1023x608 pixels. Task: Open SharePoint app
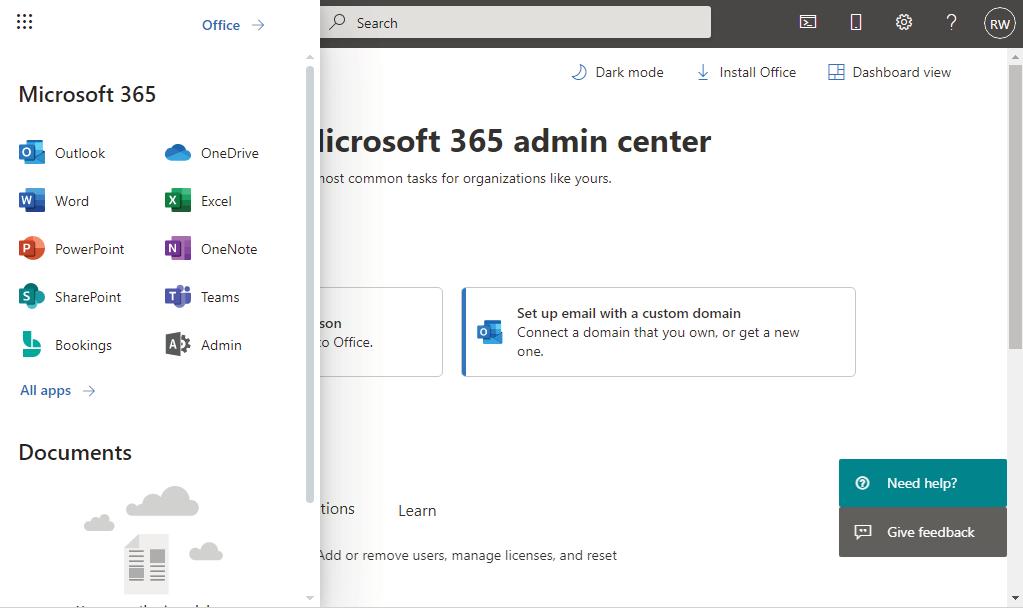[x=70, y=297]
